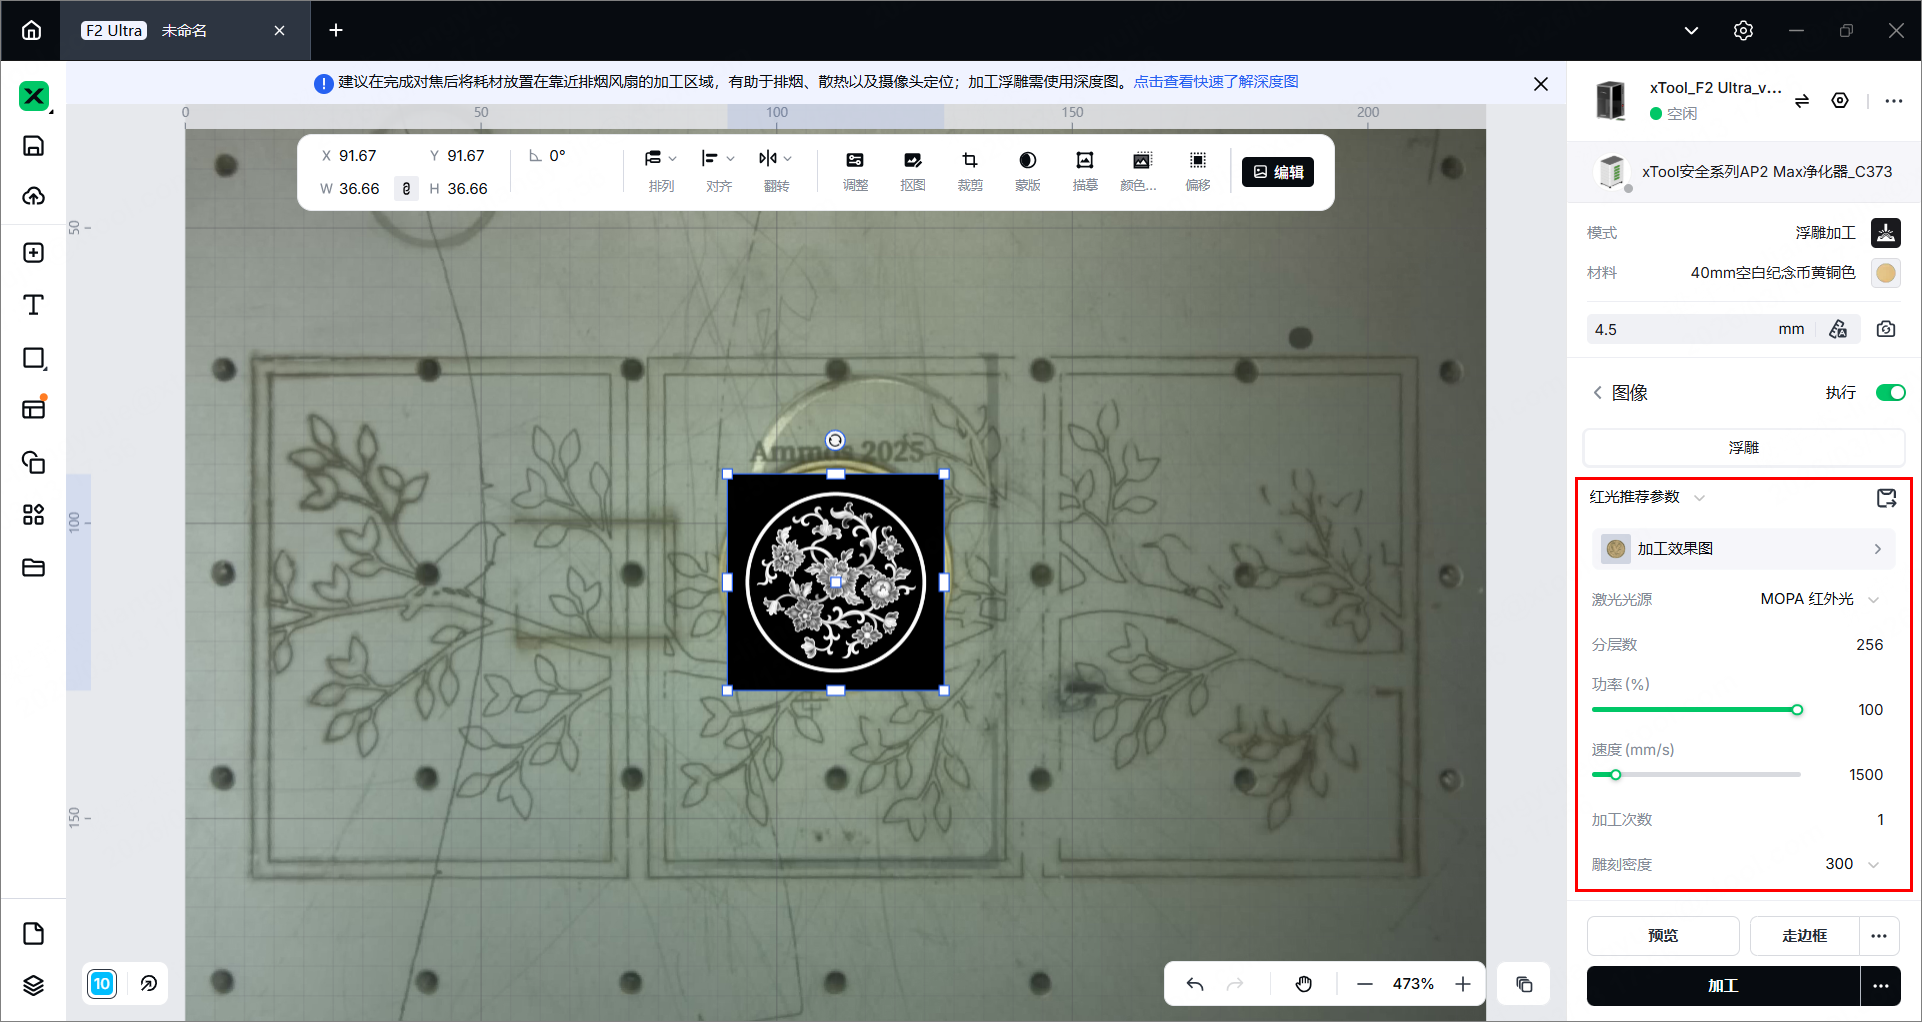The height and width of the screenshot is (1022, 1922).
Task: Toggle the 执行 switch off
Action: pyautogui.click(x=1891, y=392)
